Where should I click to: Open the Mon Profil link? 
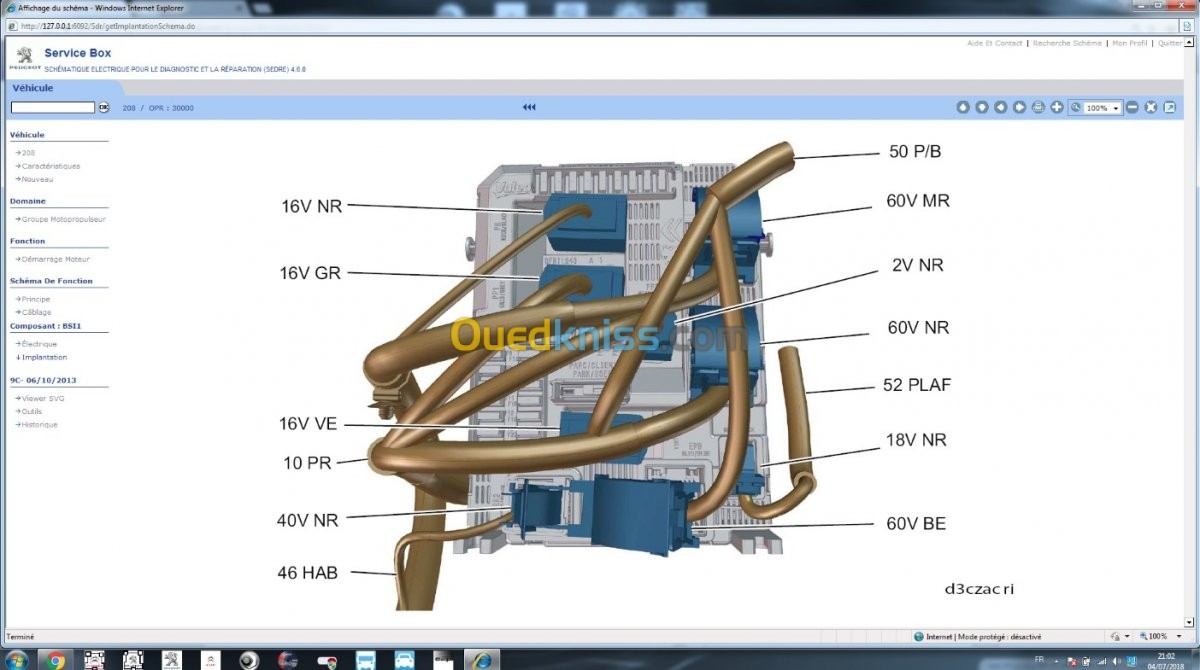1130,43
